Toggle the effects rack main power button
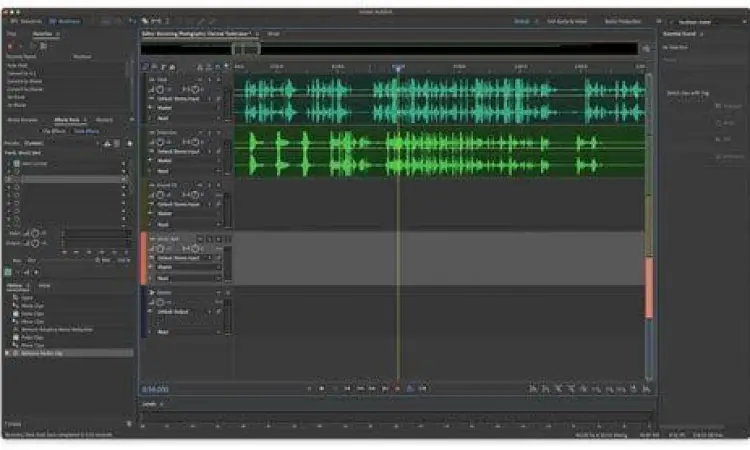This screenshot has height=450, width=750. point(8,272)
